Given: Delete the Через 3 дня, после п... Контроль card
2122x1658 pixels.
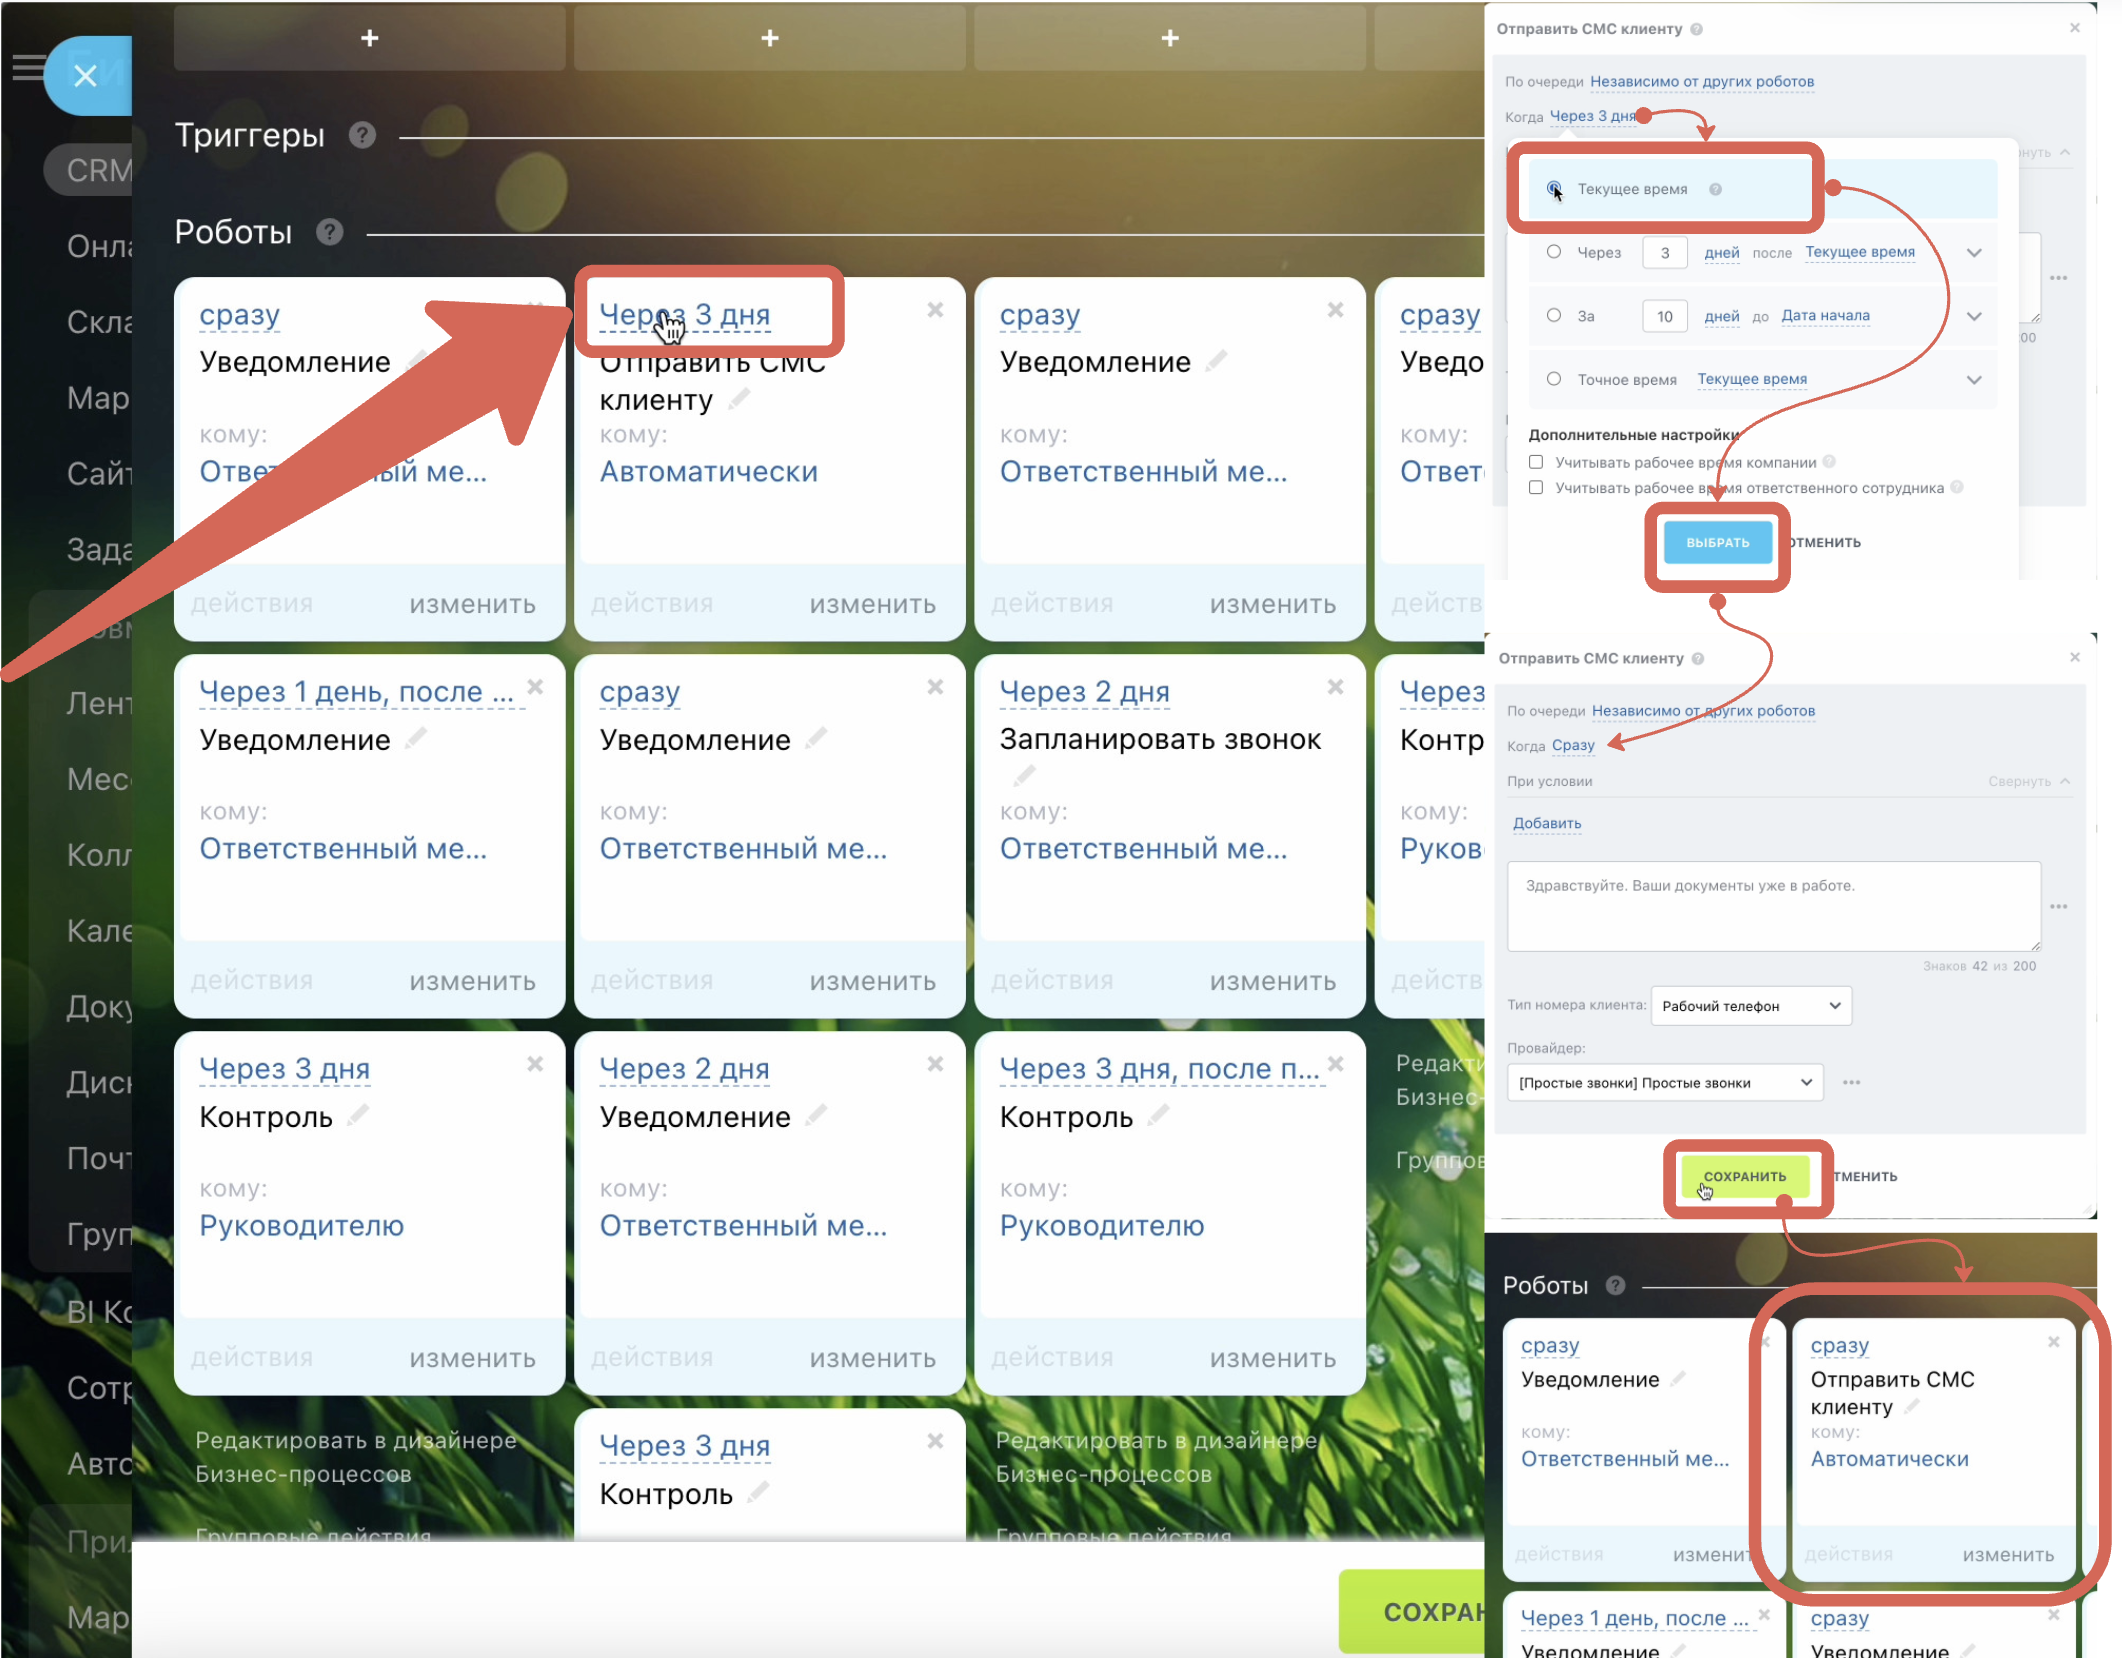Looking at the screenshot, I should tap(1335, 1064).
